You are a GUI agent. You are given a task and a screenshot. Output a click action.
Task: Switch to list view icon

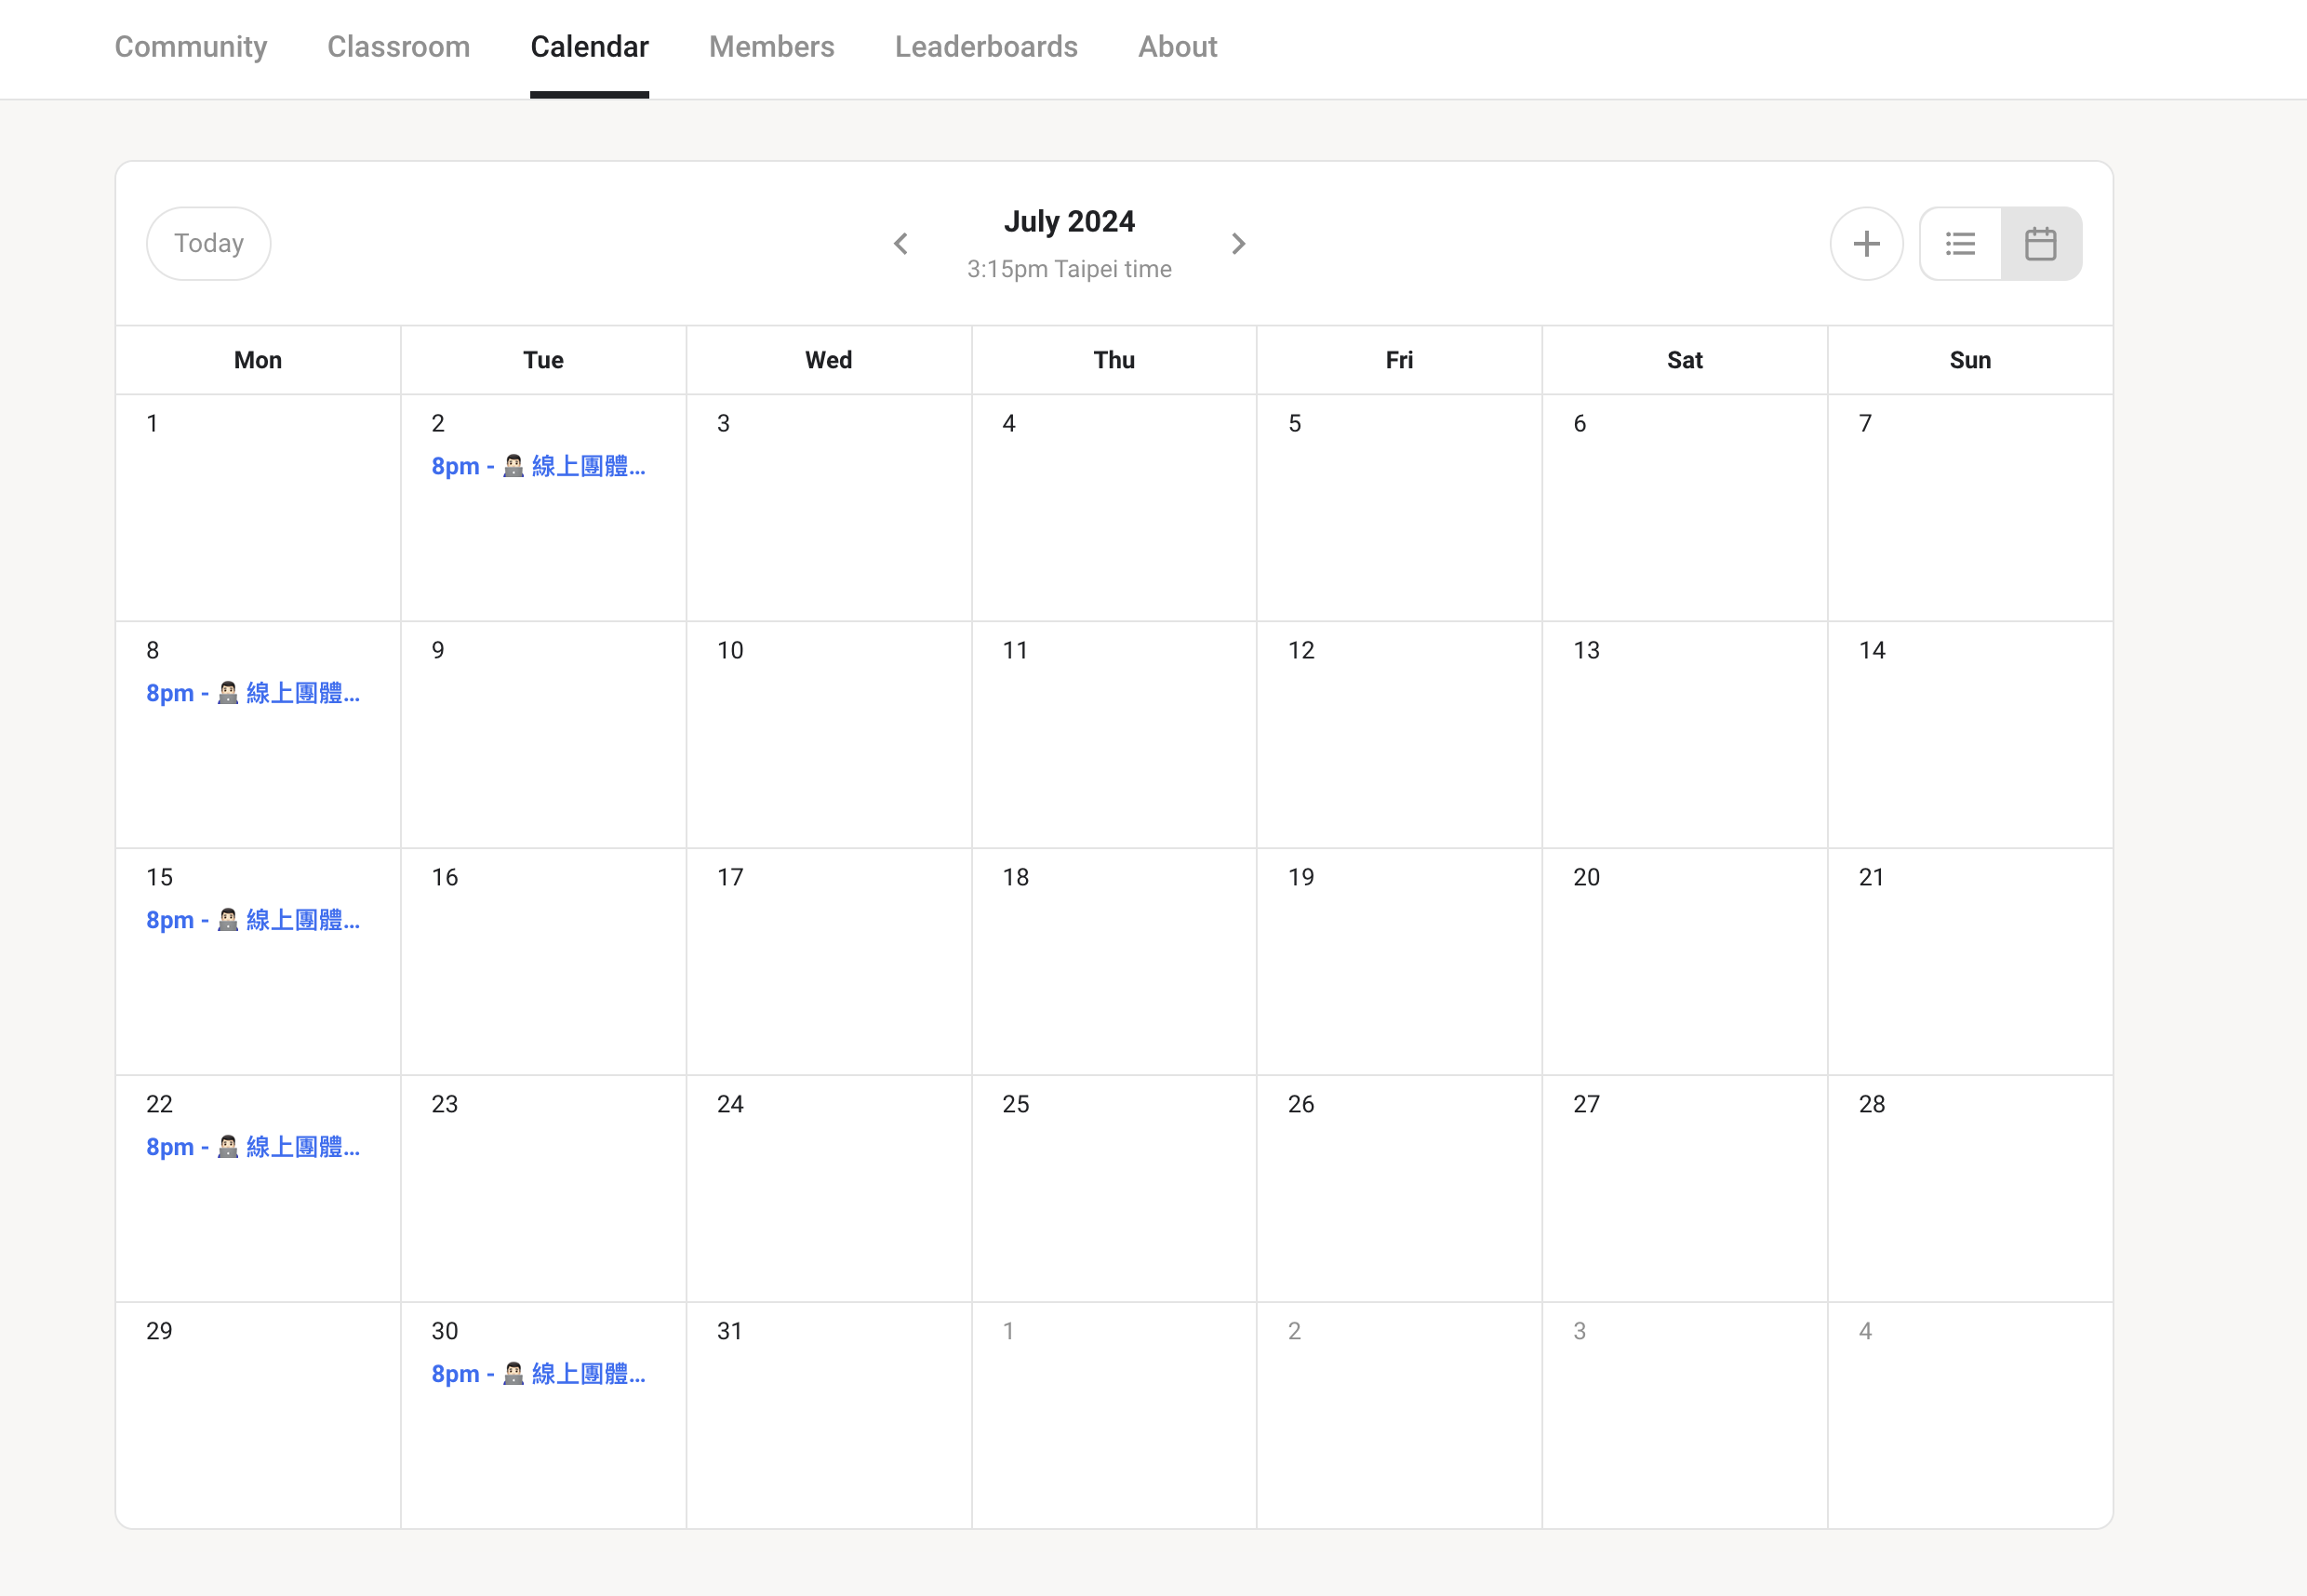[1960, 243]
